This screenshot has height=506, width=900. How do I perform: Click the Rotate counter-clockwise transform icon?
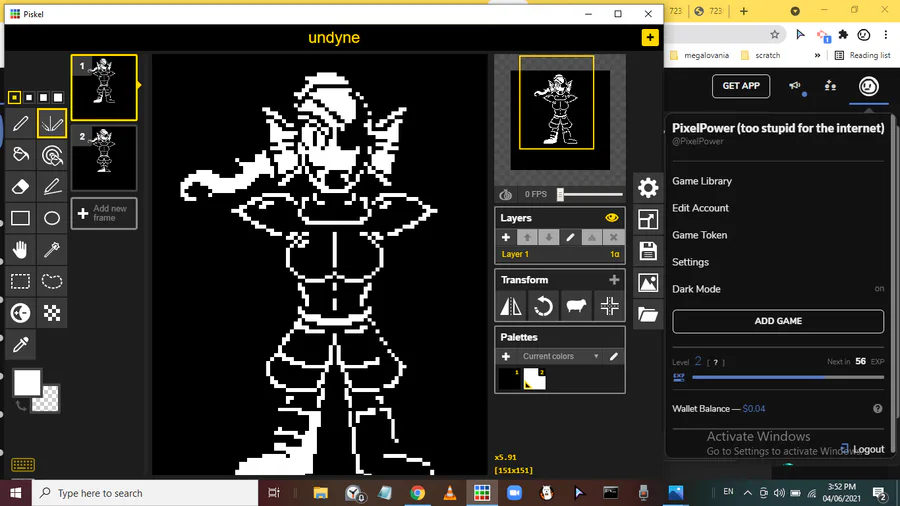click(x=543, y=306)
